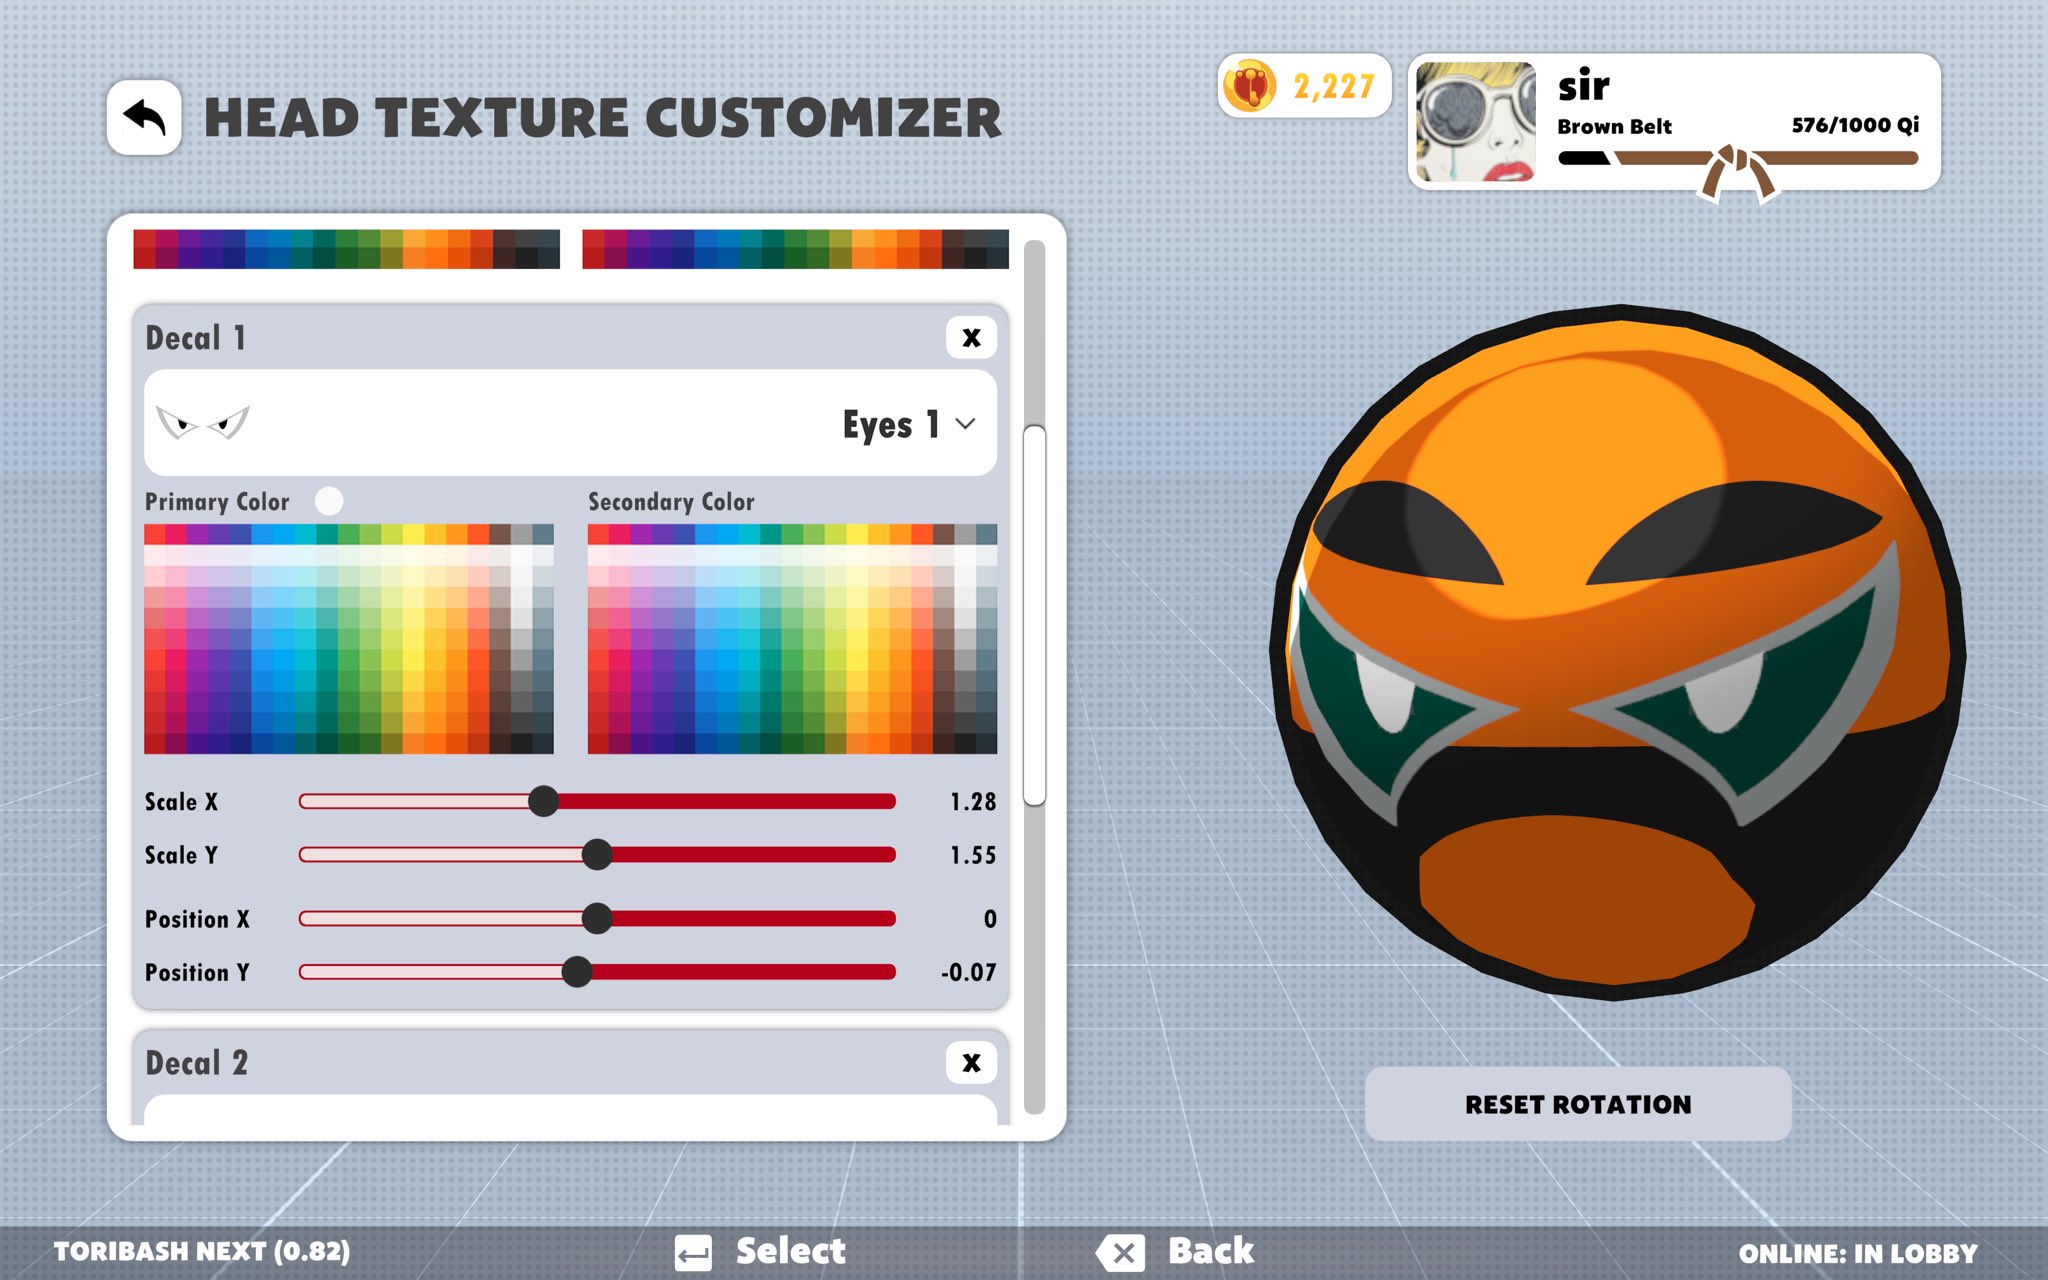This screenshot has width=2048, height=1280.
Task: Click the Scale Y slider handle
Action: 597,855
